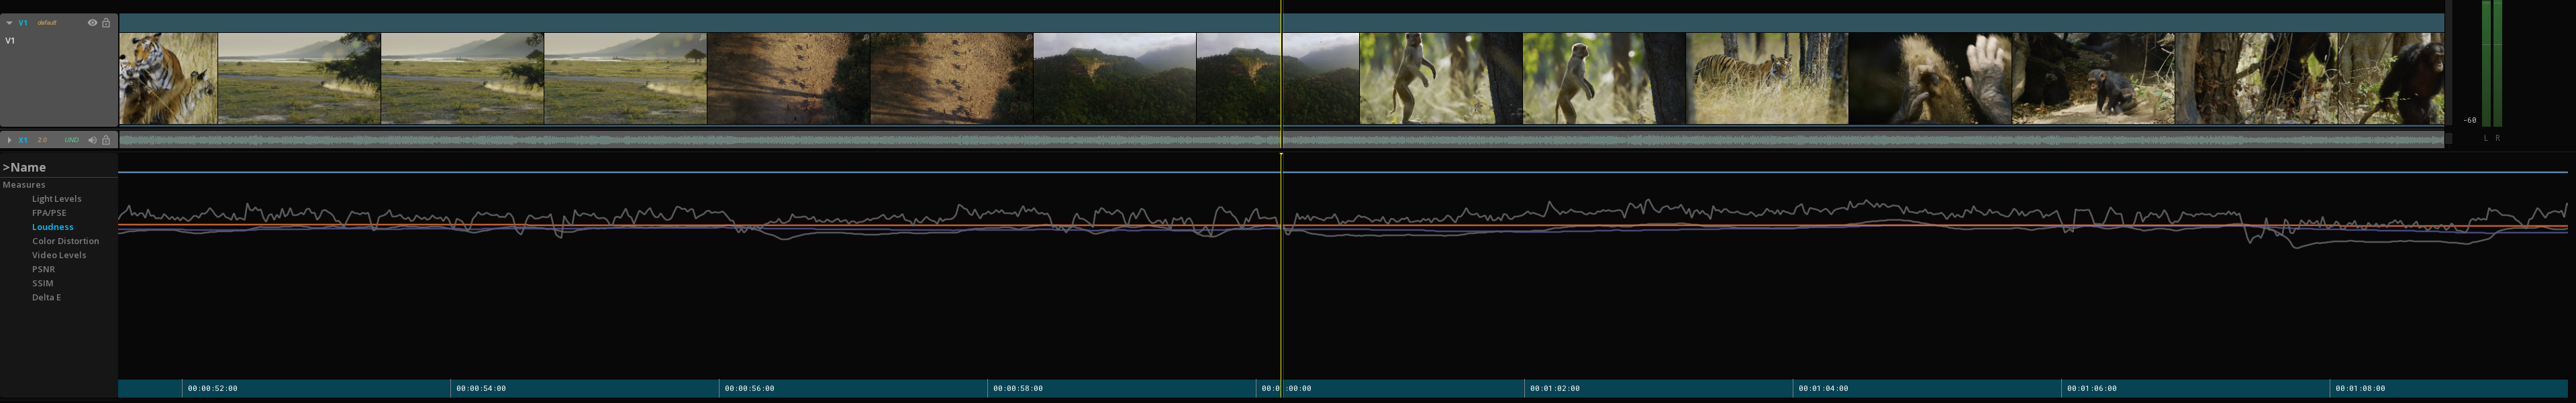Select the PSNR measure
The image size is (2576, 403).
pyautogui.click(x=43, y=269)
